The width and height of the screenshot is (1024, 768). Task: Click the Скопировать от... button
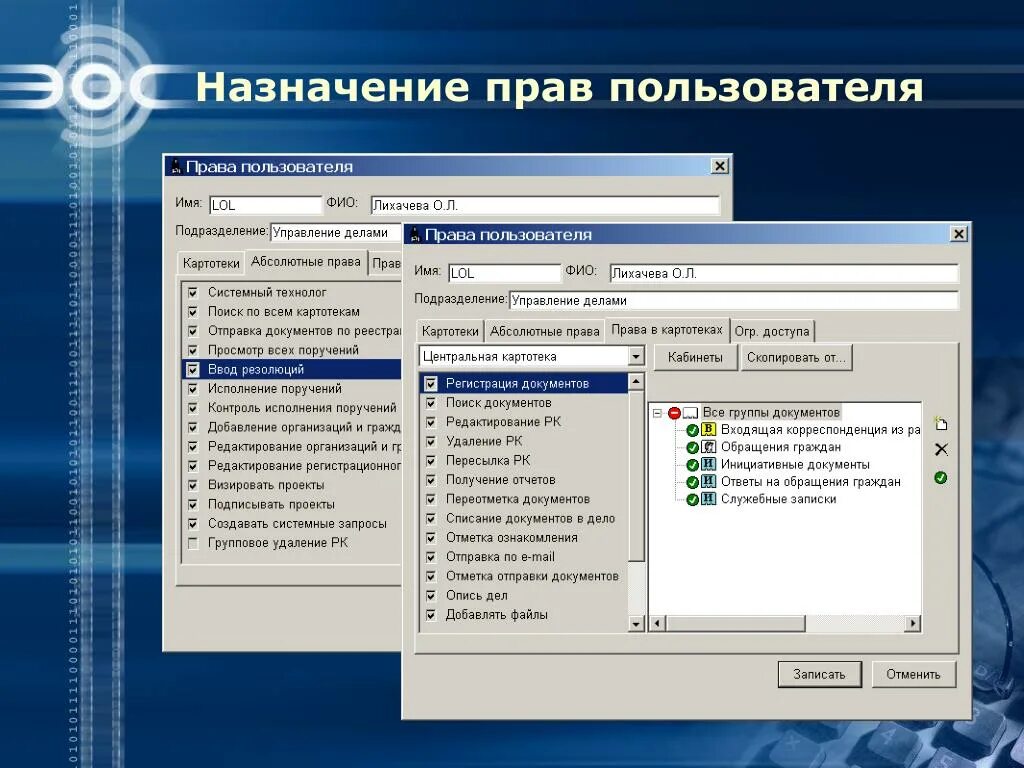tap(796, 358)
